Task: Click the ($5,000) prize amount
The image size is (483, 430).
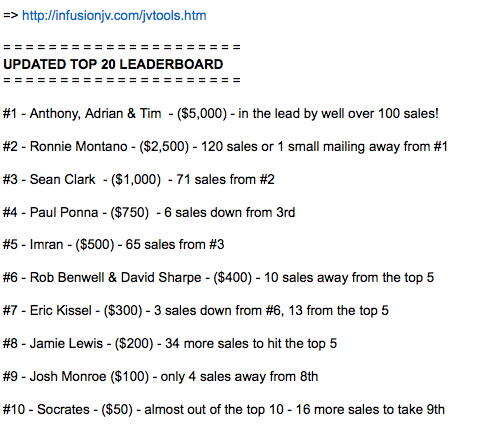Action: coord(202,114)
